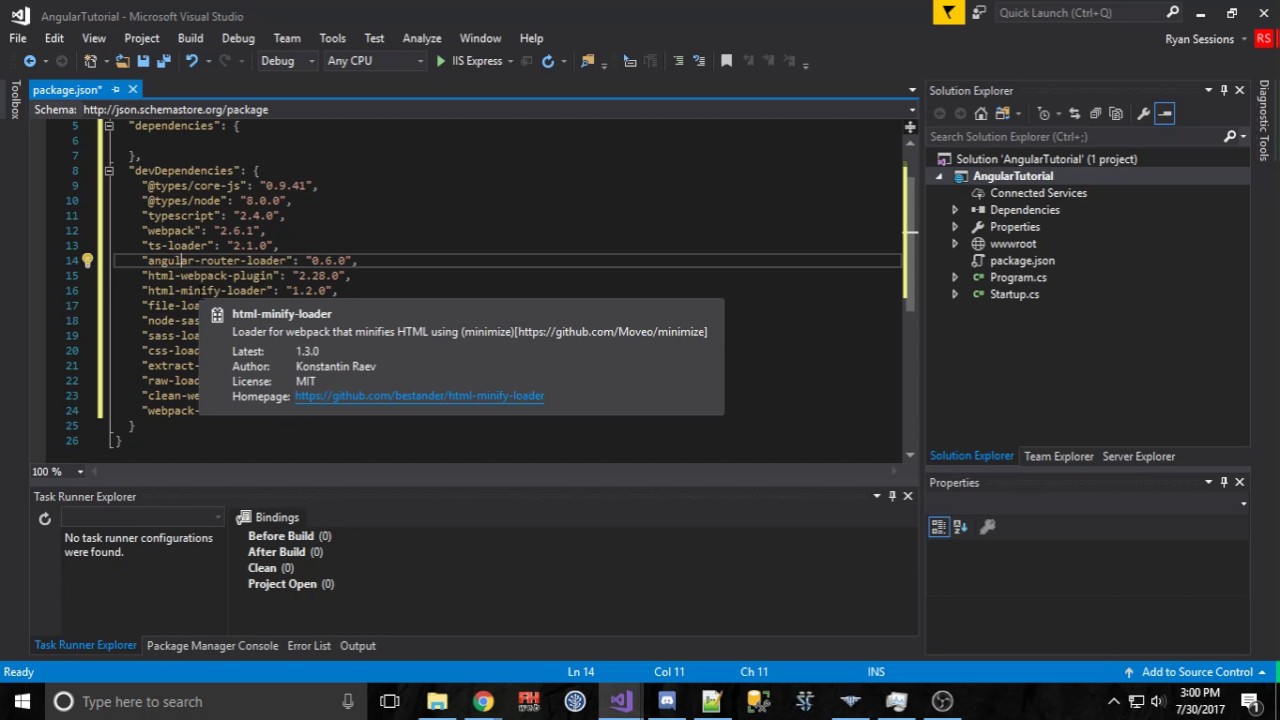Click the Undo toolbar arrow
This screenshot has height=720, width=1280.
pyautogui.click(x=191, y=61)
